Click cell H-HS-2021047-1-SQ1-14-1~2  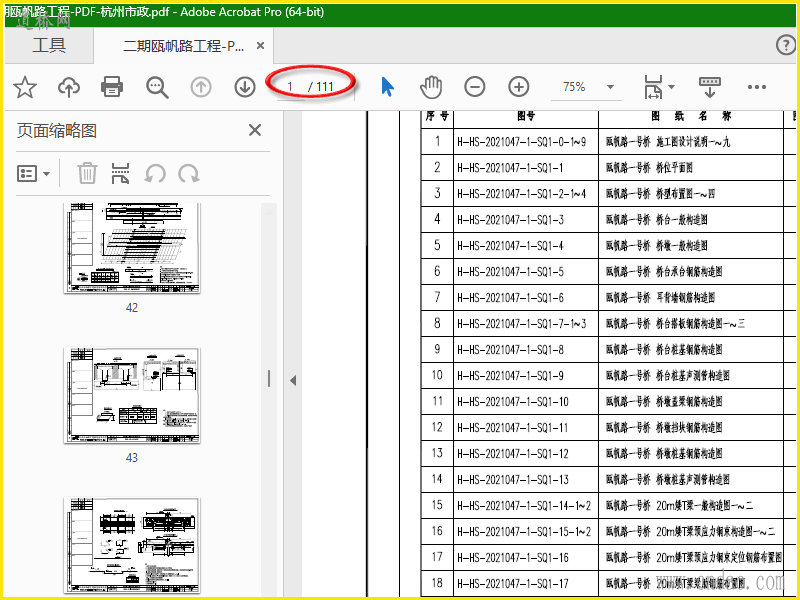point(526,506)
